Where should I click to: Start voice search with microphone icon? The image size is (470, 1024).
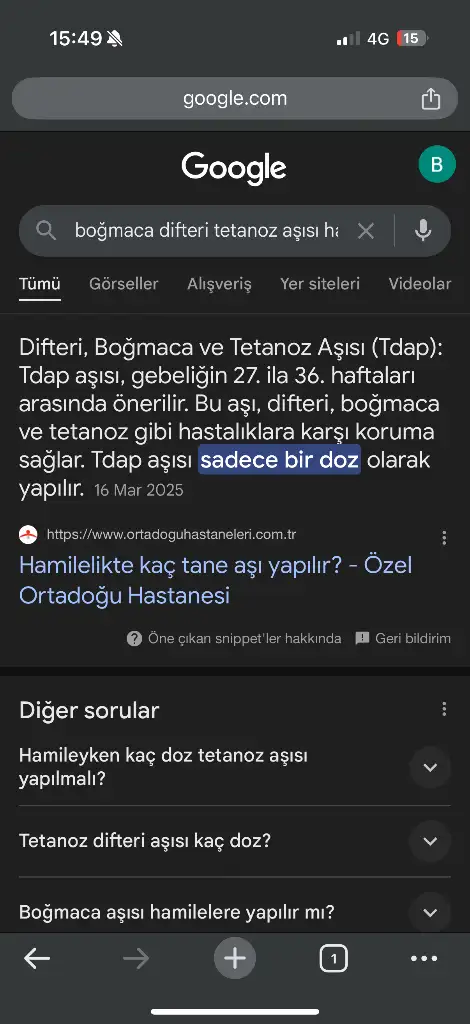423,231
